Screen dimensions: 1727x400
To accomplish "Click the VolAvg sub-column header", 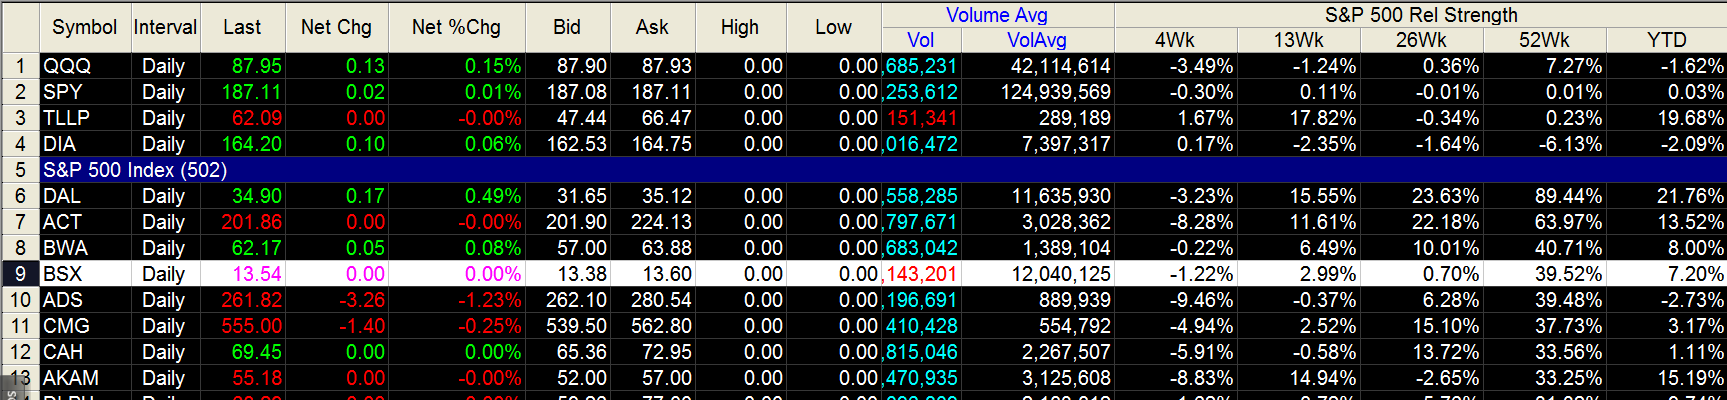I will pos(1036,40).
